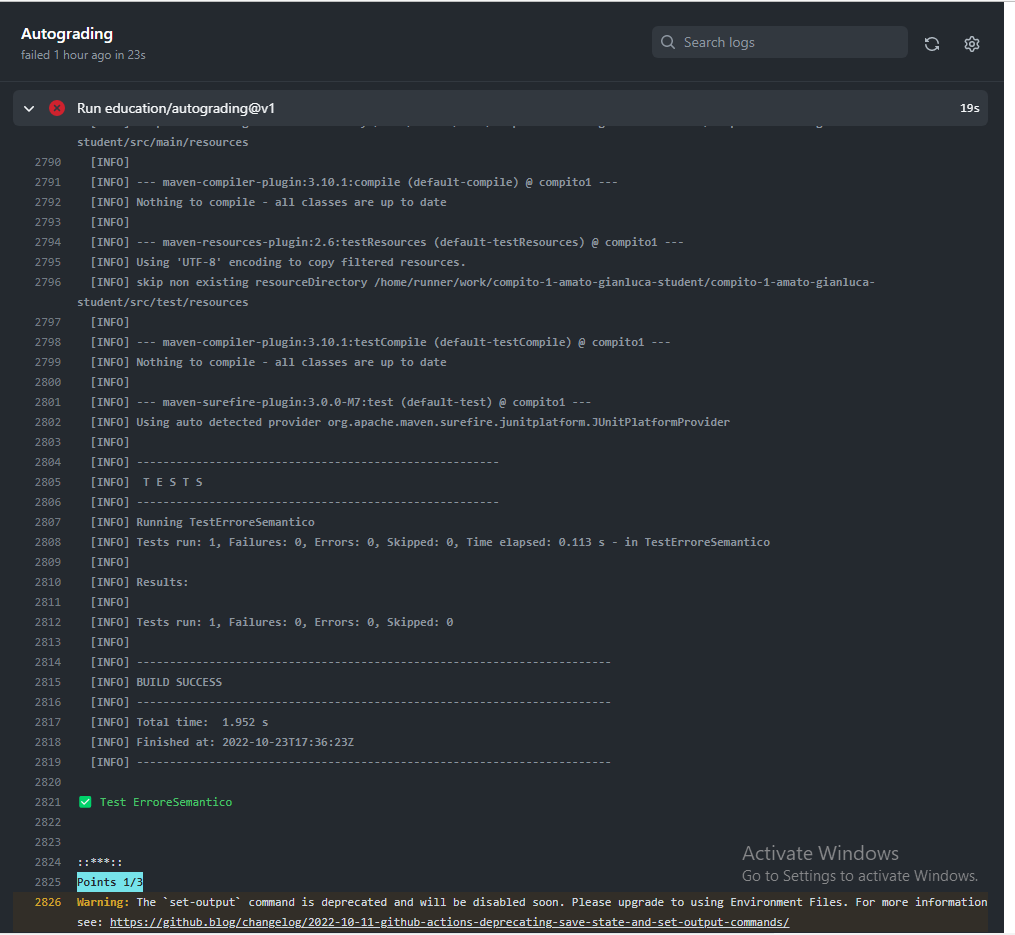Click 'Using auto detected provider' log line
Viewport: 1015px width, 935px height.
click(x=410, y=422)
